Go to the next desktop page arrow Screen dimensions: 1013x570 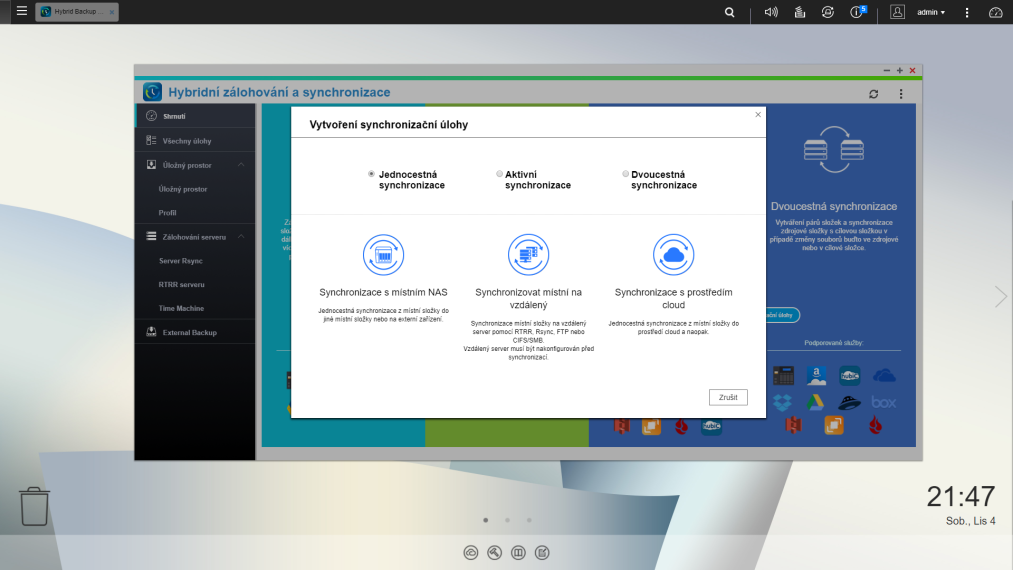[1001, 297]
